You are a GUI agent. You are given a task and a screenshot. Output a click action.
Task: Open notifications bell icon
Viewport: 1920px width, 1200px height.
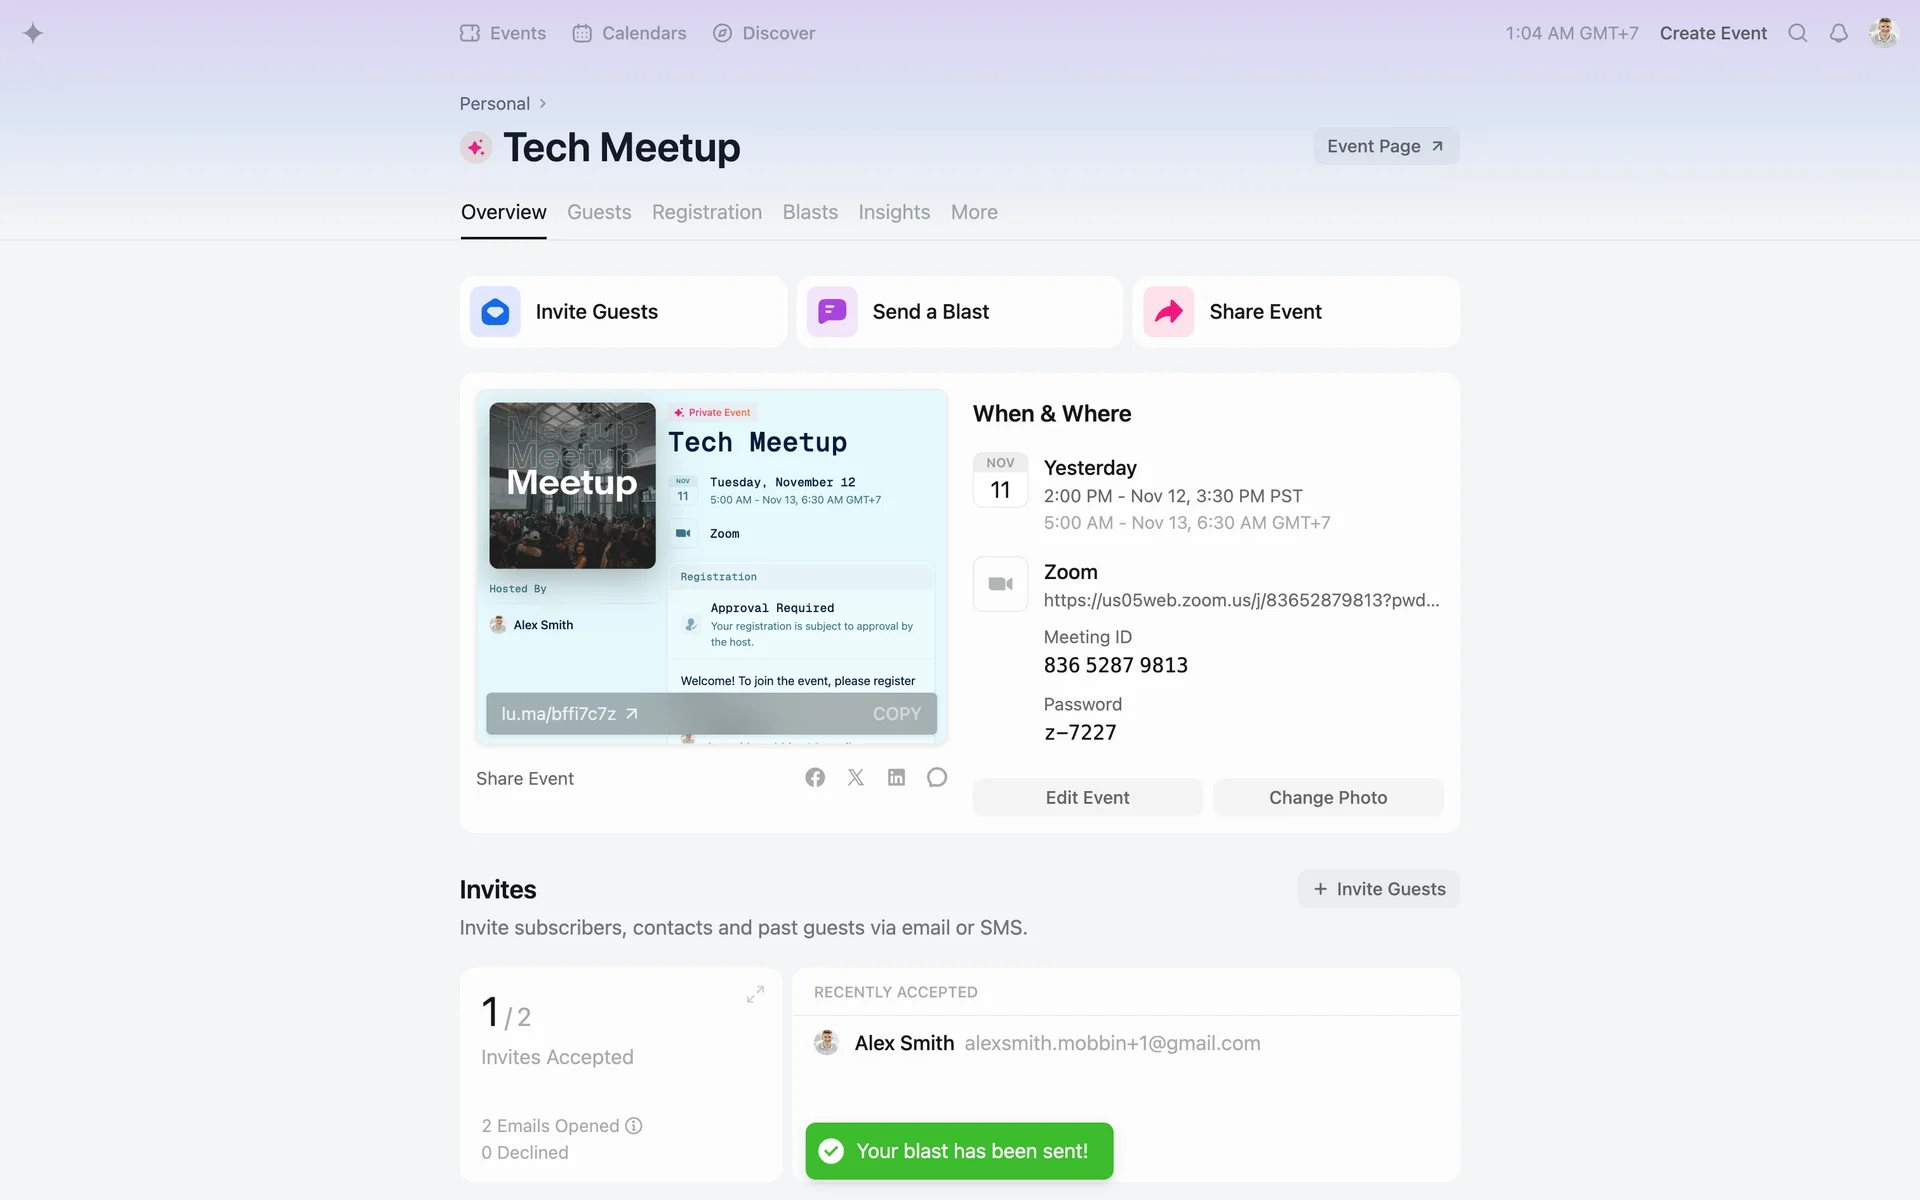[x=1838, y=33]
